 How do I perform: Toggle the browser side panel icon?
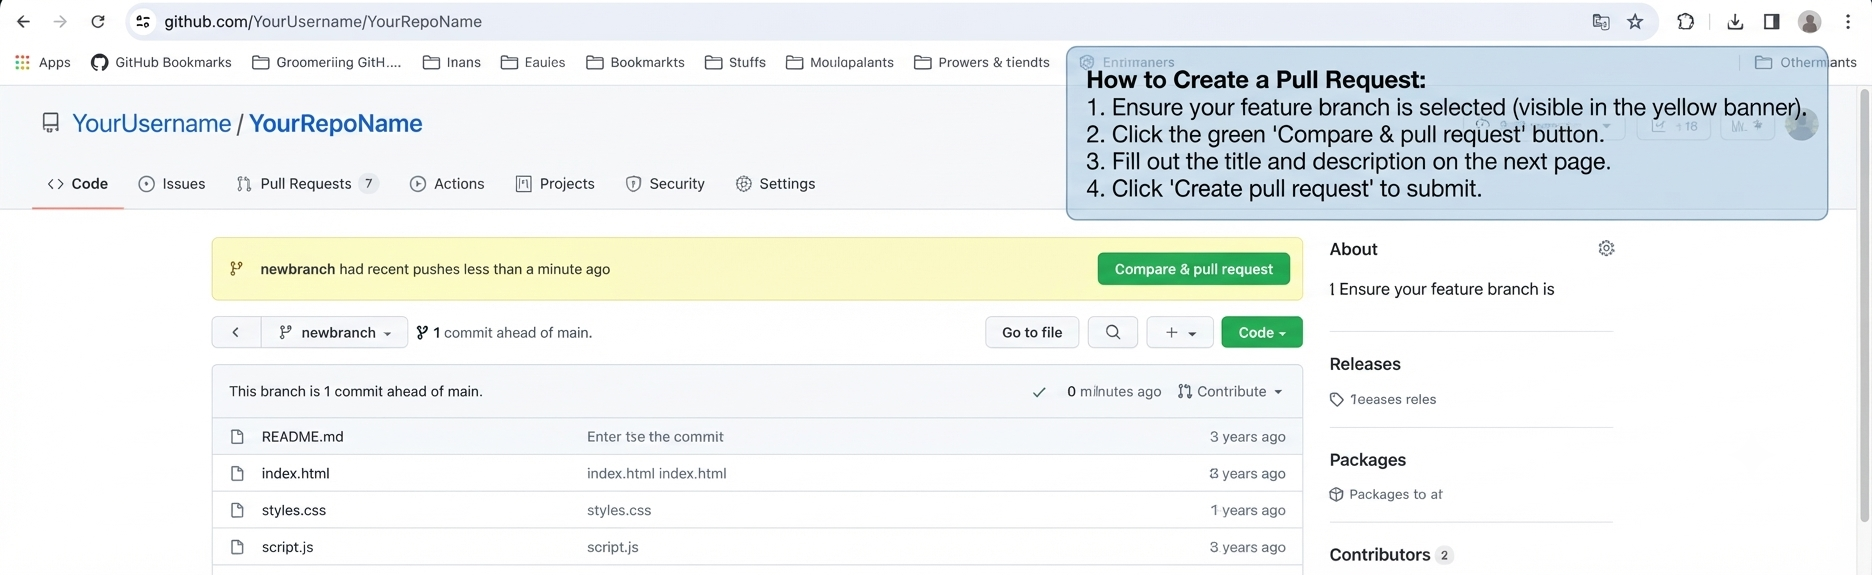1771,21
